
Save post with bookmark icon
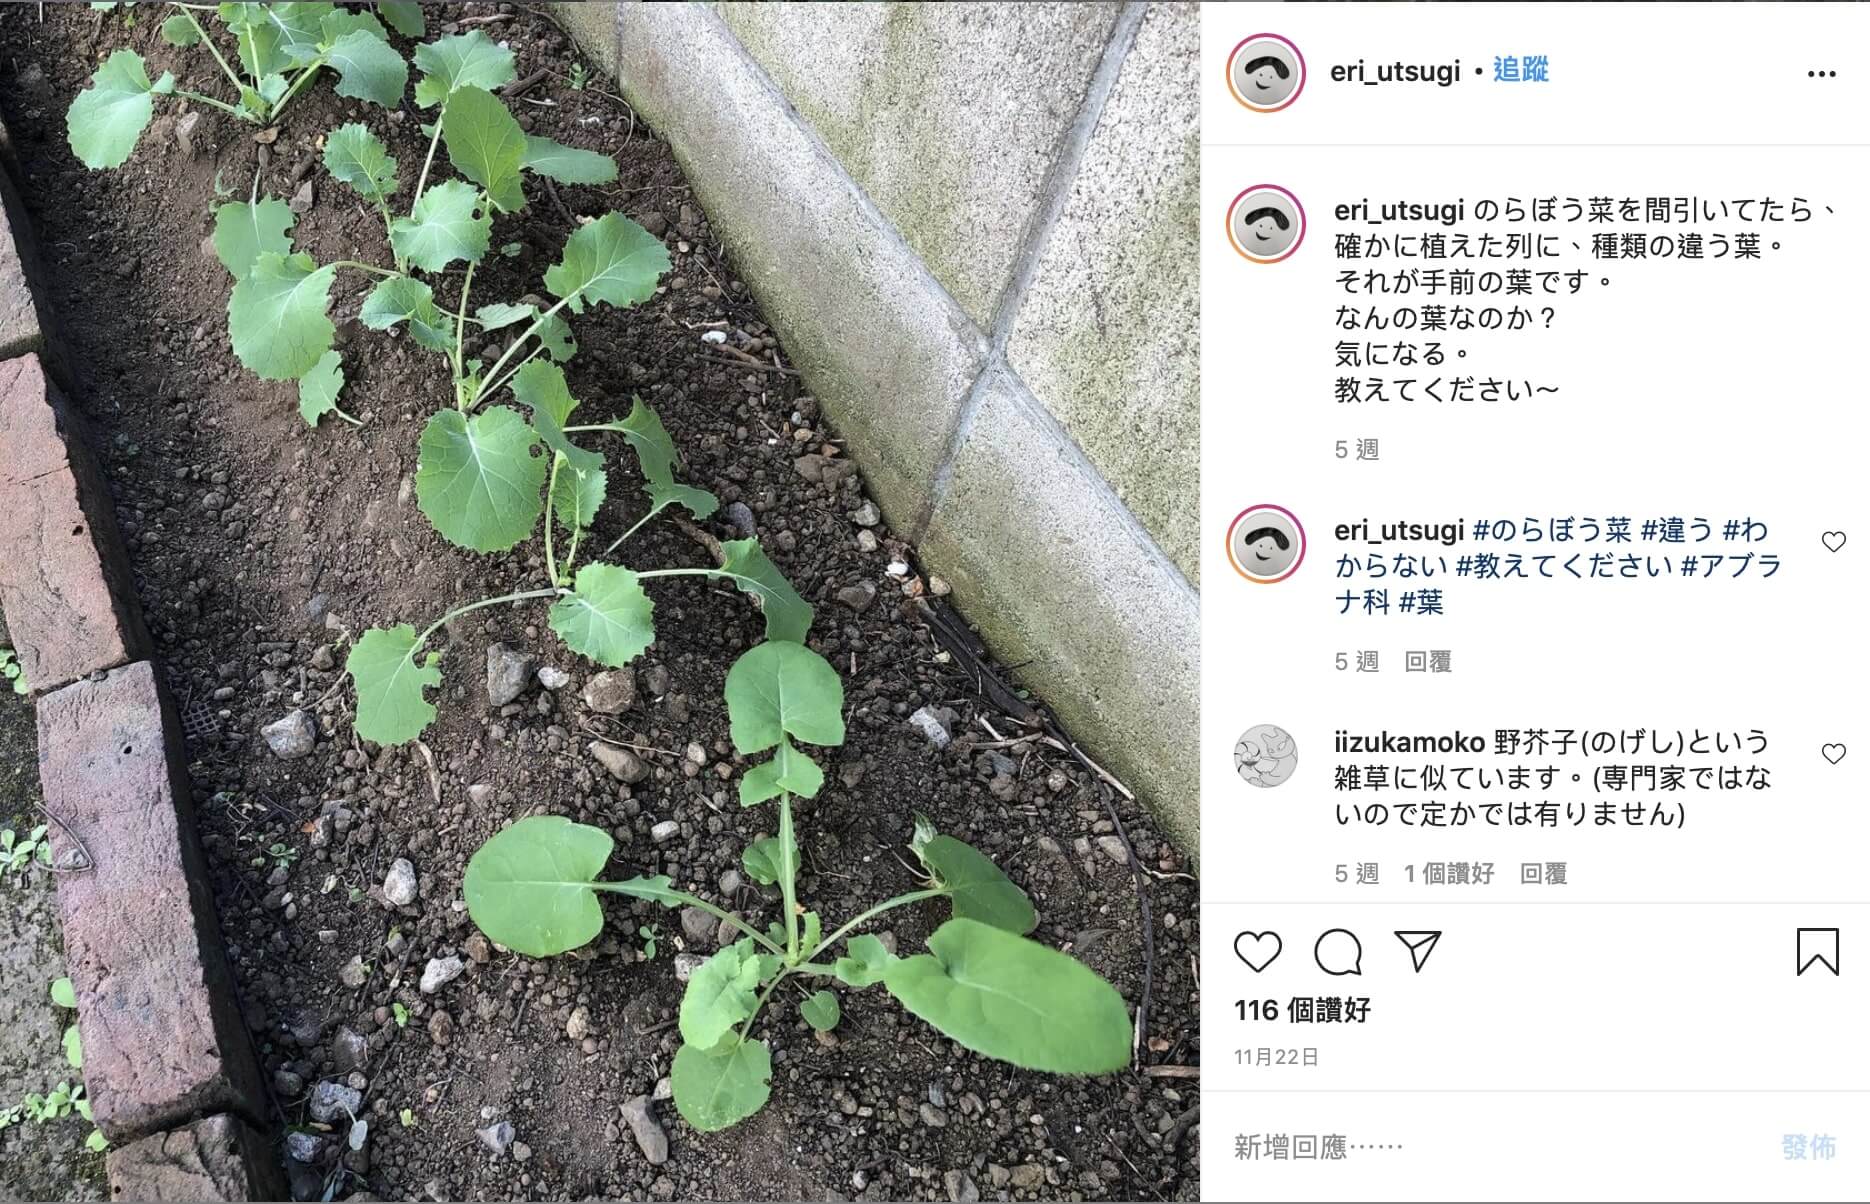pyautogui.click(x=1817, y=951)
